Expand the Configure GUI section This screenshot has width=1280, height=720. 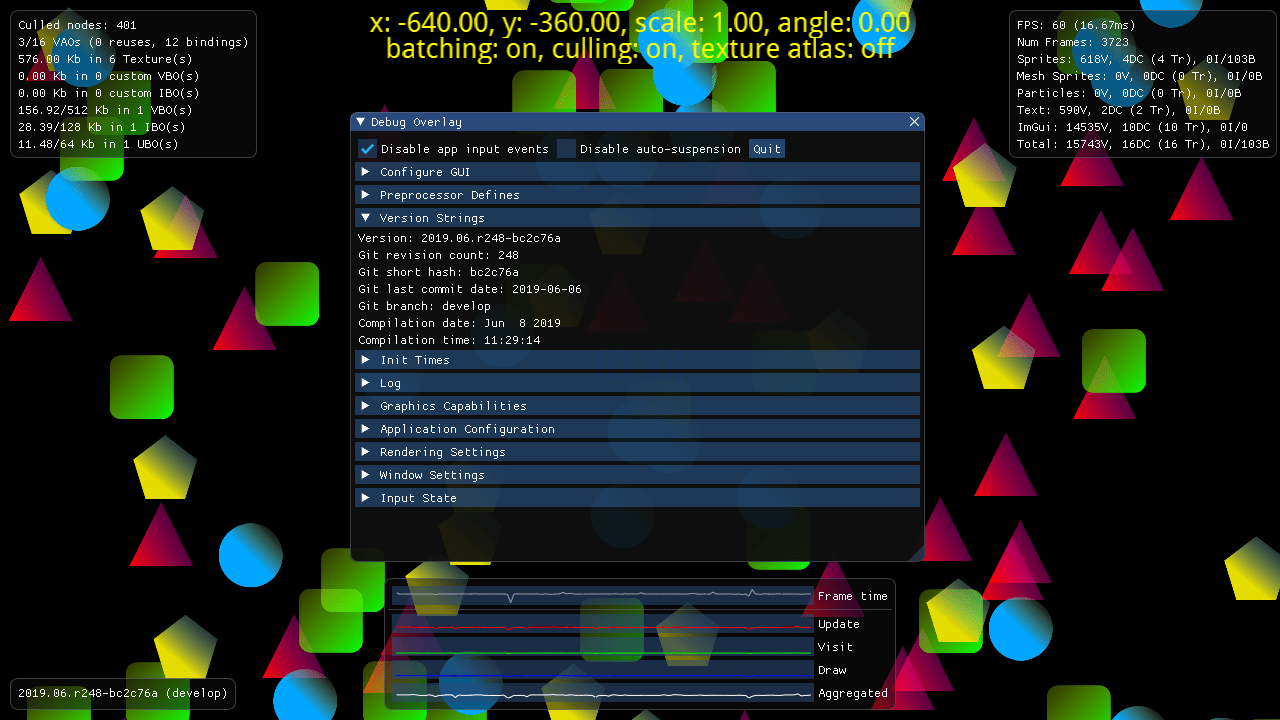coord(637,172)
